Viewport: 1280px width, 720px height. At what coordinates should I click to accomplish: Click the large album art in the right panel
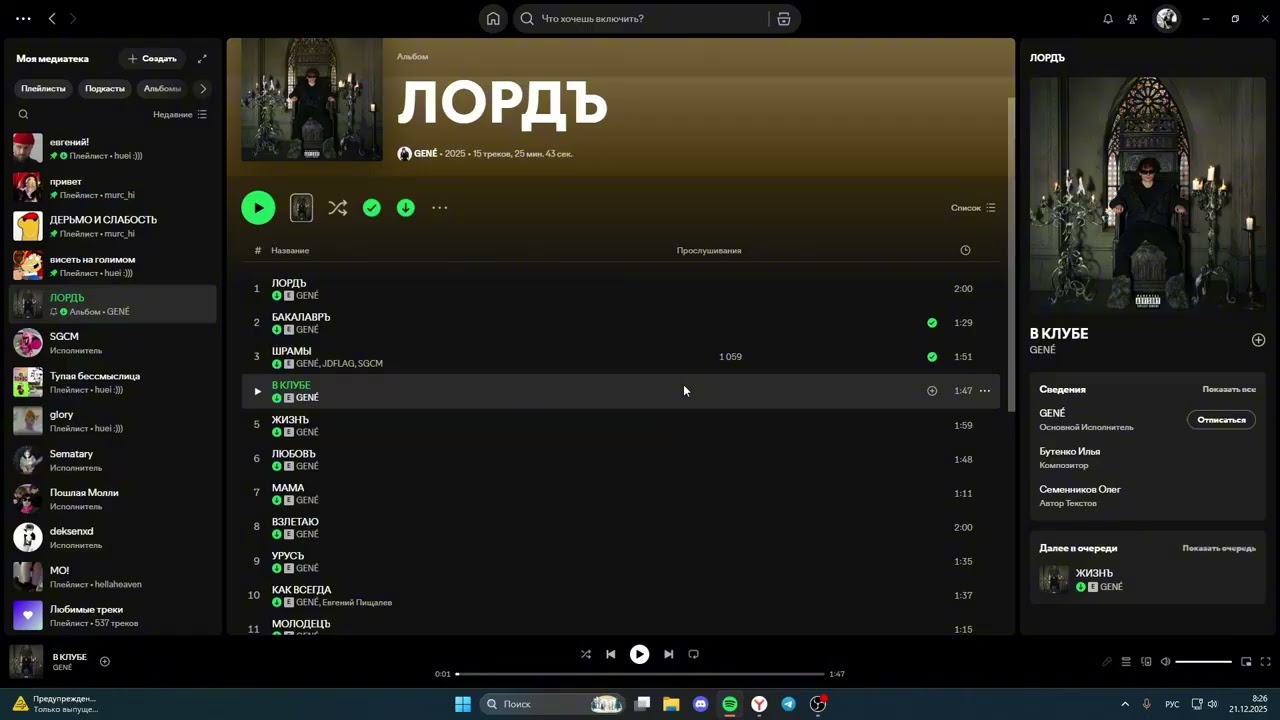(1147, 194)
